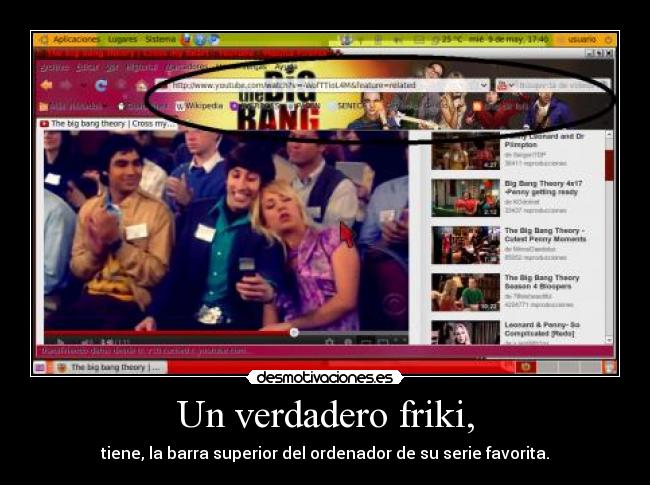
Task: Expand the address bar history dropdown
Action: (483, 85)
